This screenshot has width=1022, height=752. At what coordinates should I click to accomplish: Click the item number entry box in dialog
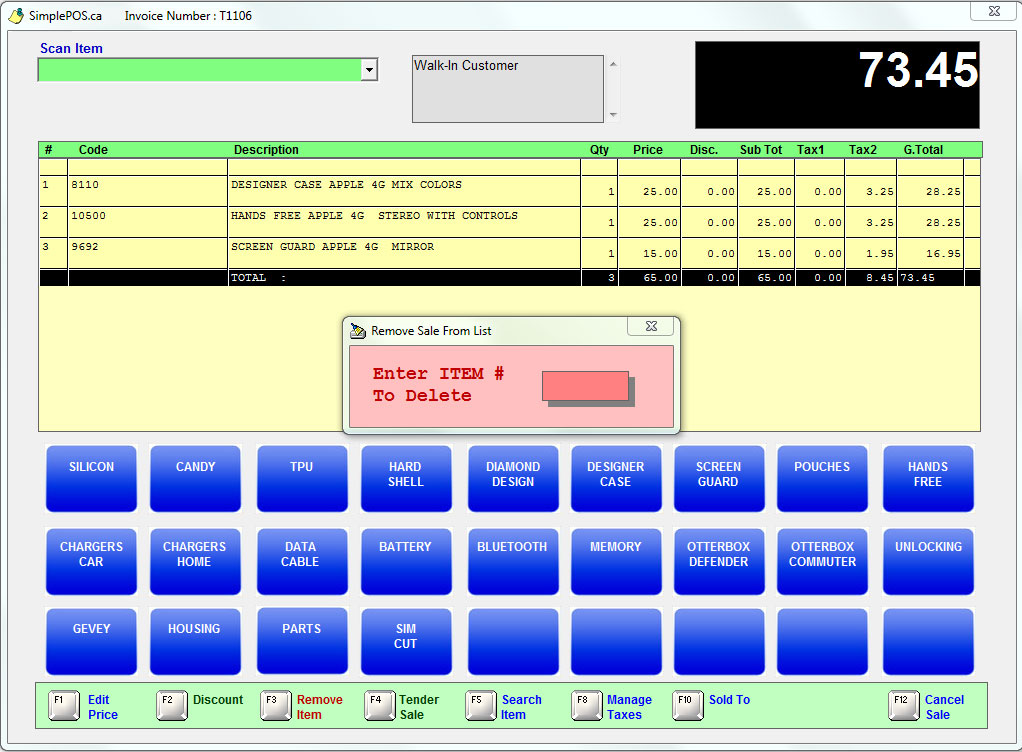(x=585, y=386)
